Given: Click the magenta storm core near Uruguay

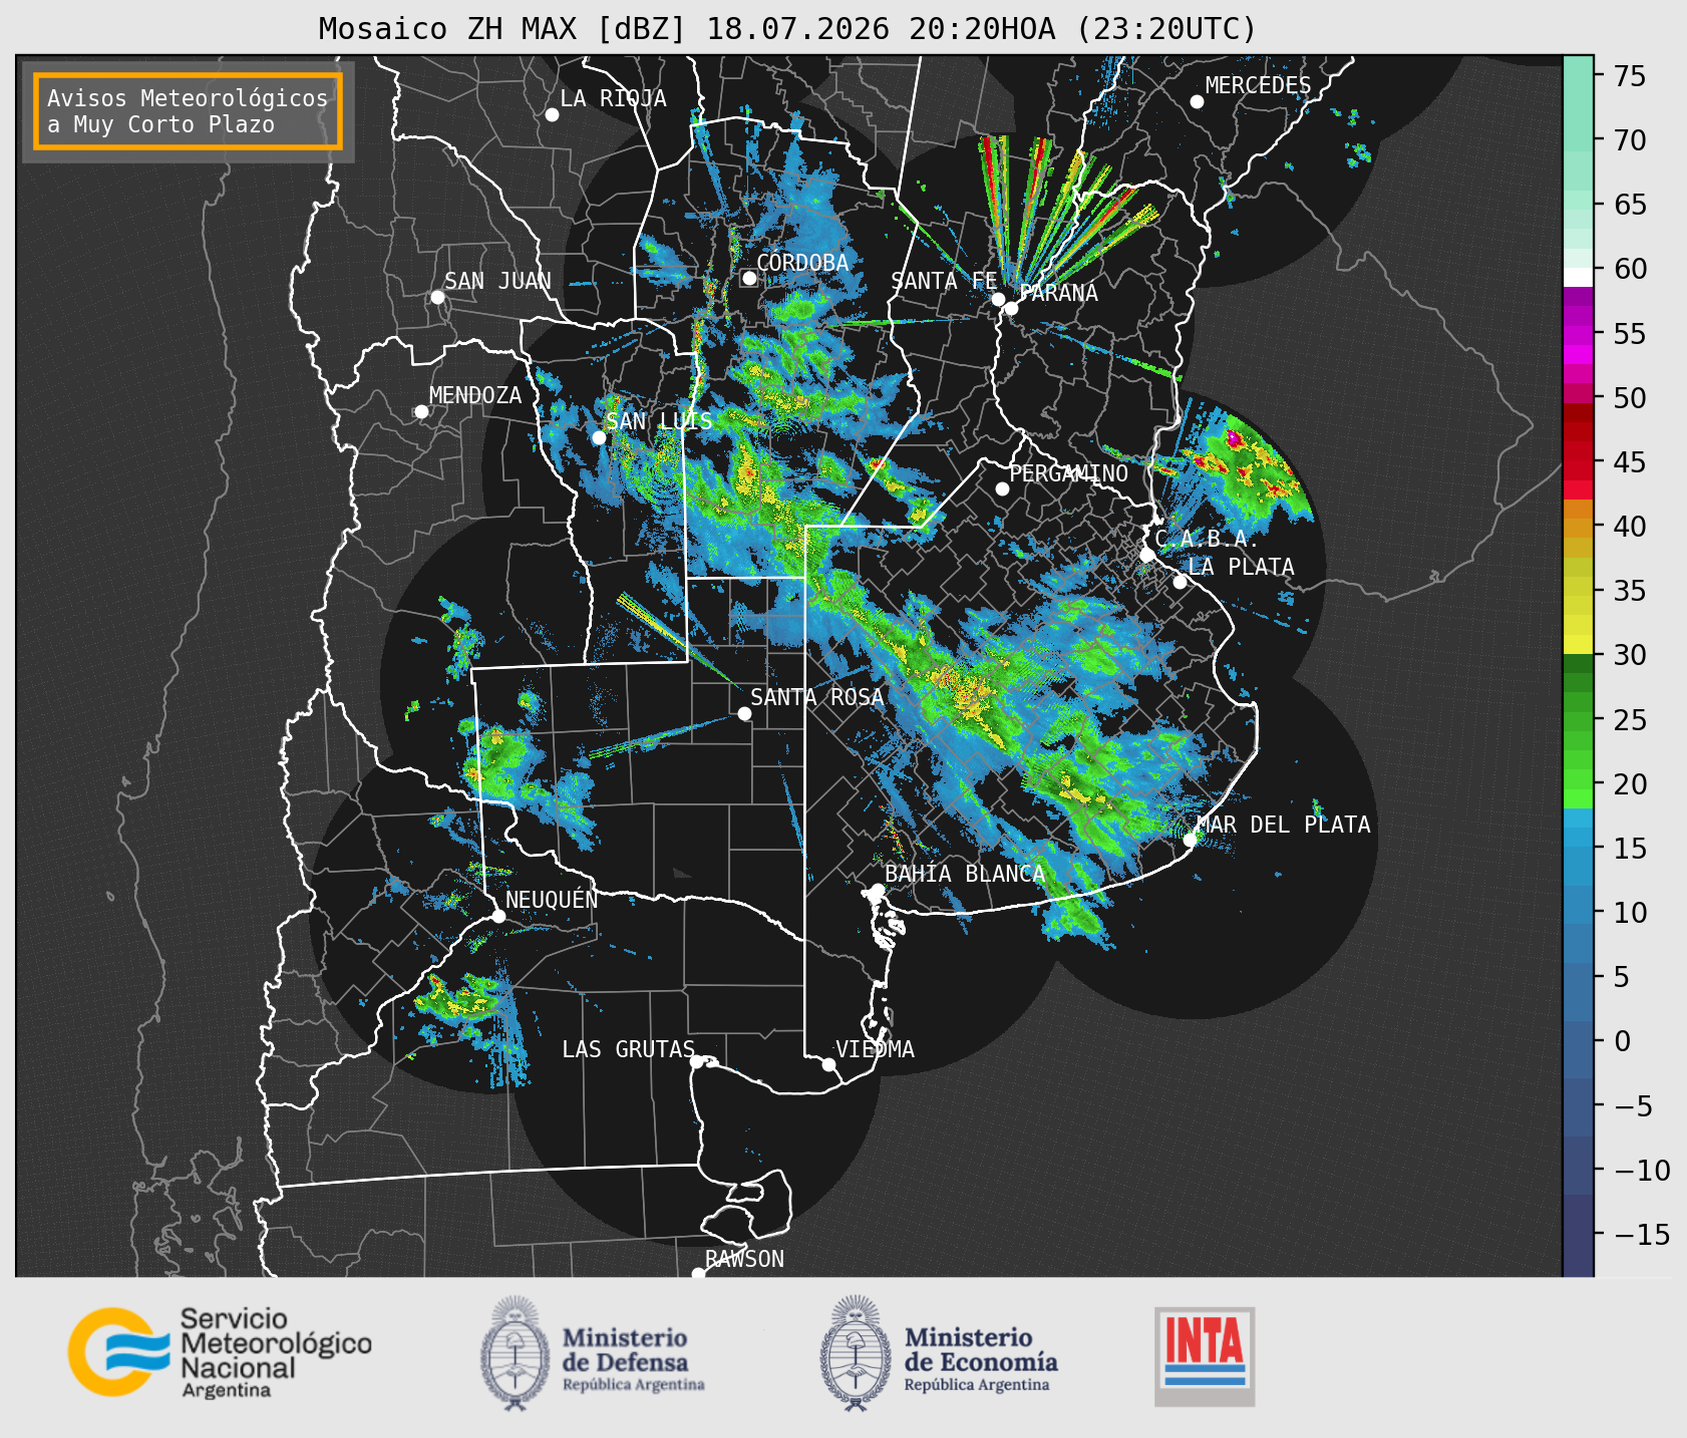Looking at the screenshot, I should [x=1233, y=439].
